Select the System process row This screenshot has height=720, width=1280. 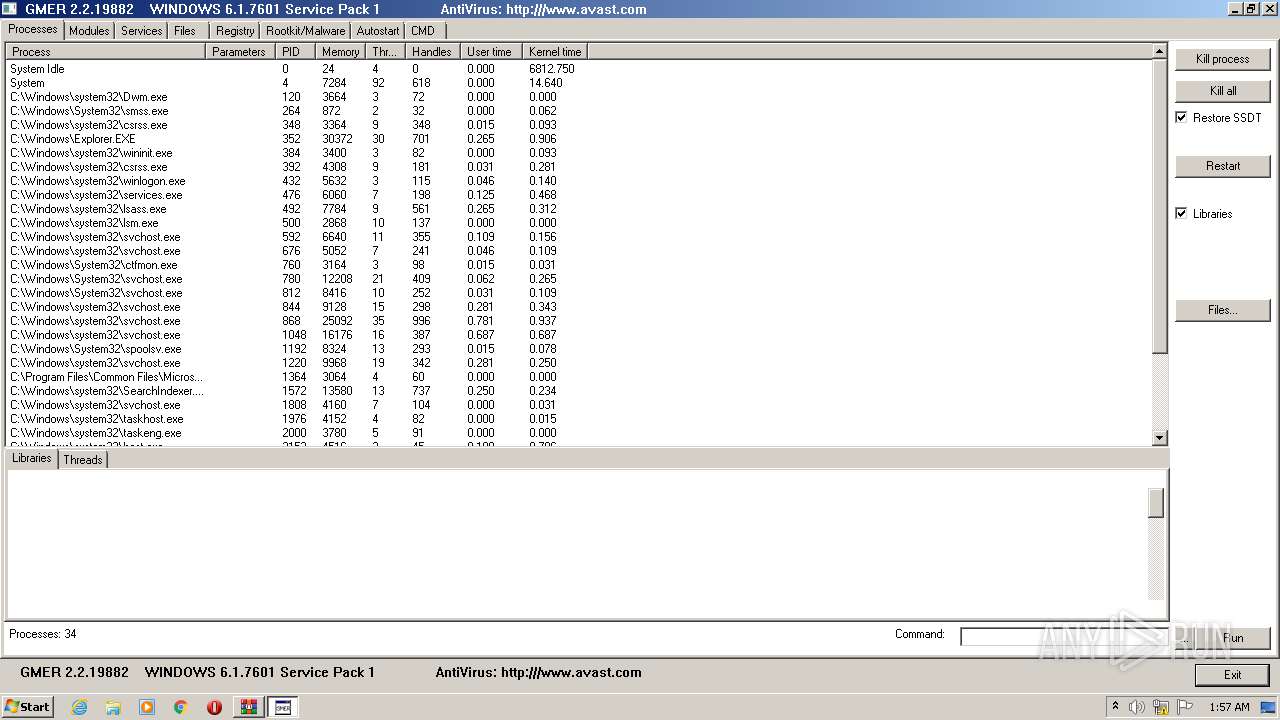(580, 83)
